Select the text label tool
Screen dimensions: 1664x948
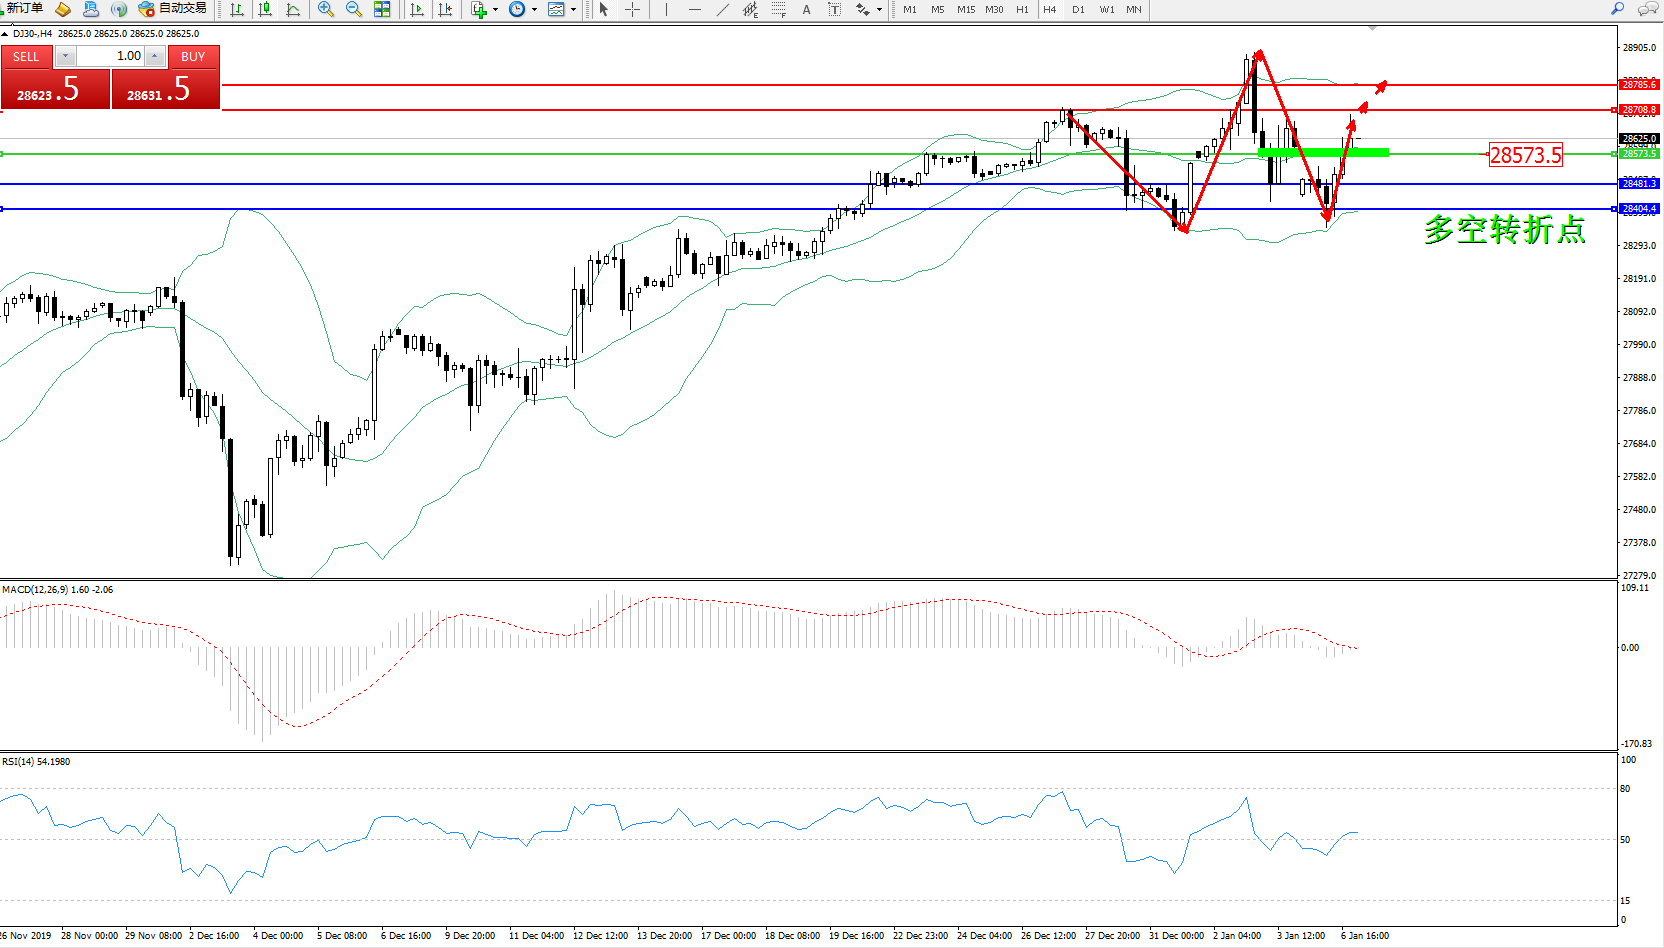(x=807, y=9)
